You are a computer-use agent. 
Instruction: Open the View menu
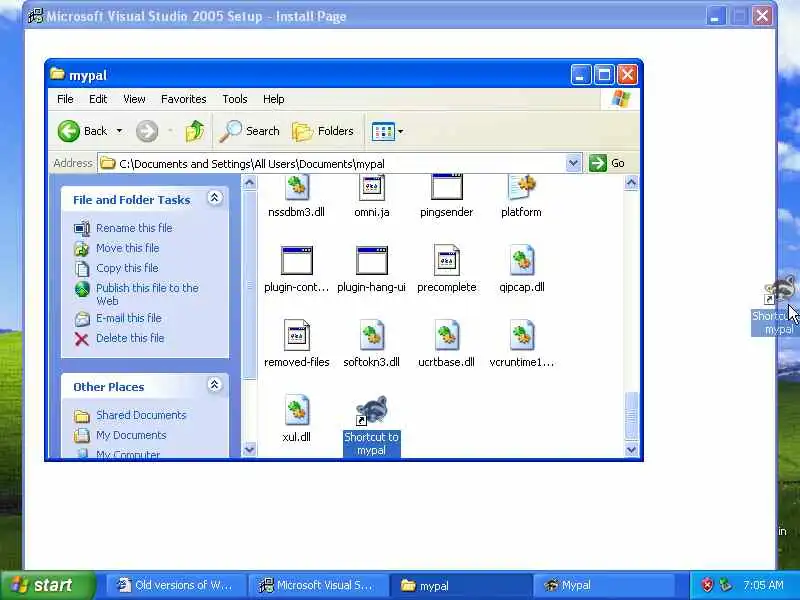click(134, 99)
